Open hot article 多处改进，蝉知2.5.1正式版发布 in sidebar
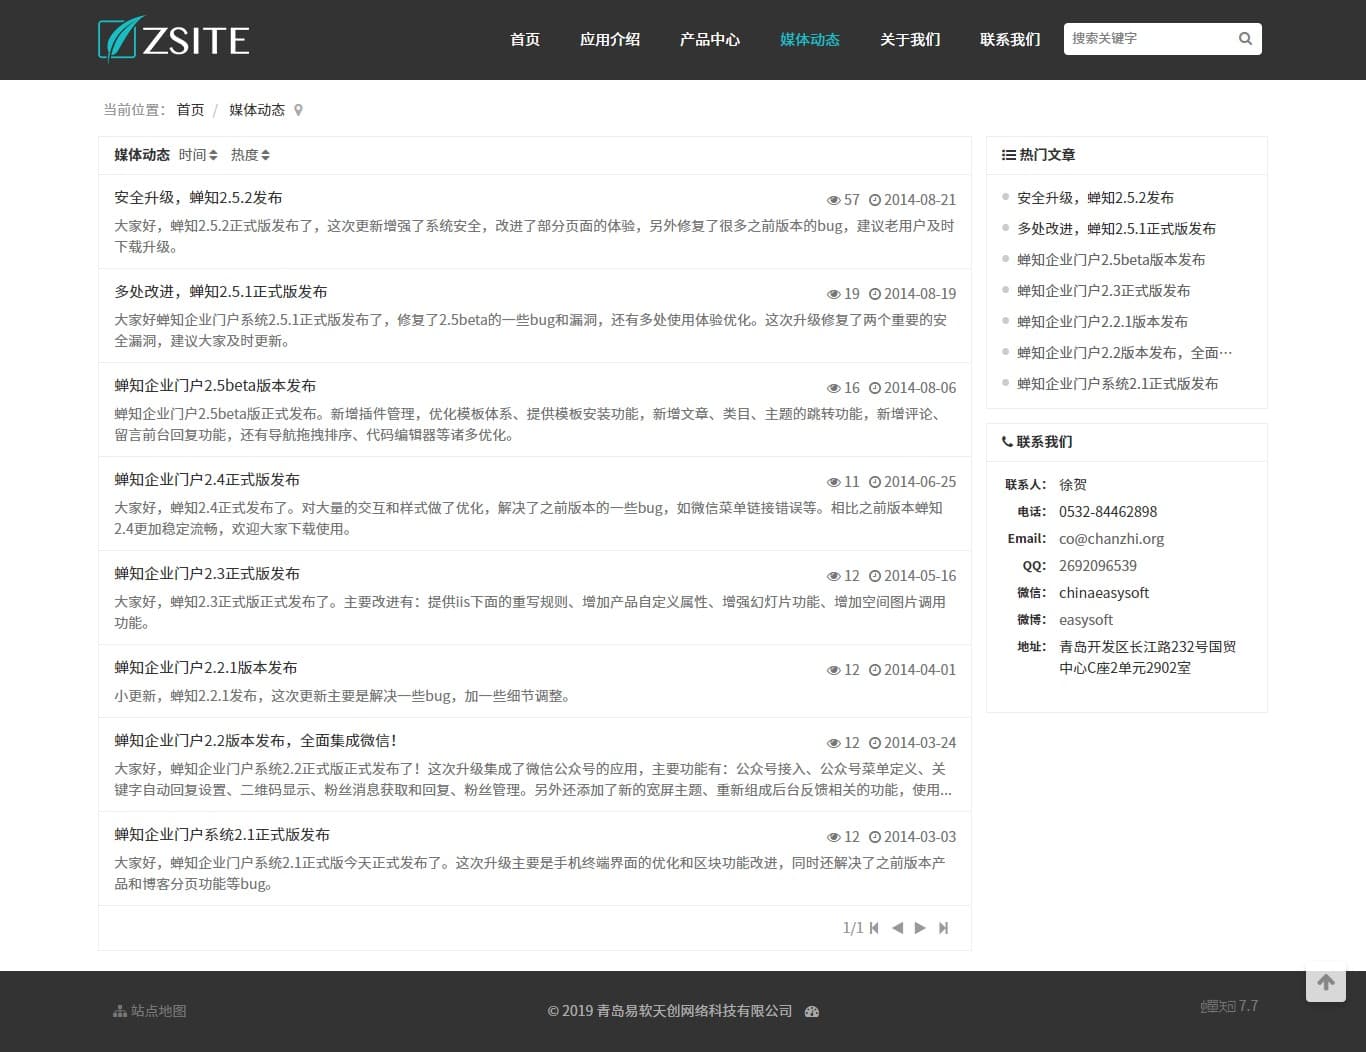The image size is (1366, 1052). coord(1116,229)
